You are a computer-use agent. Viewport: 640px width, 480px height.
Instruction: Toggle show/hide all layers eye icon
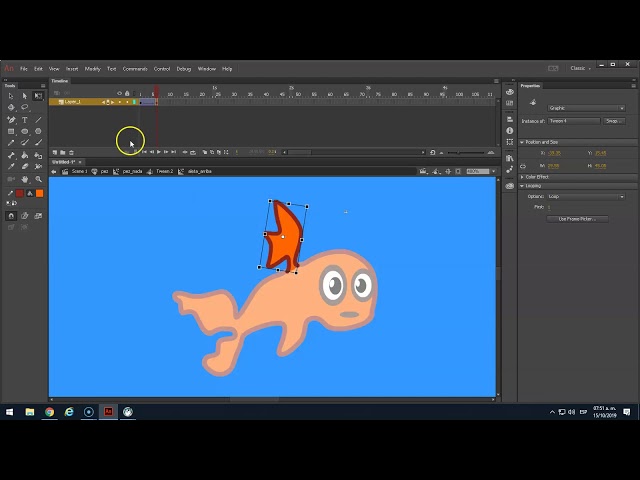point(119,93)
